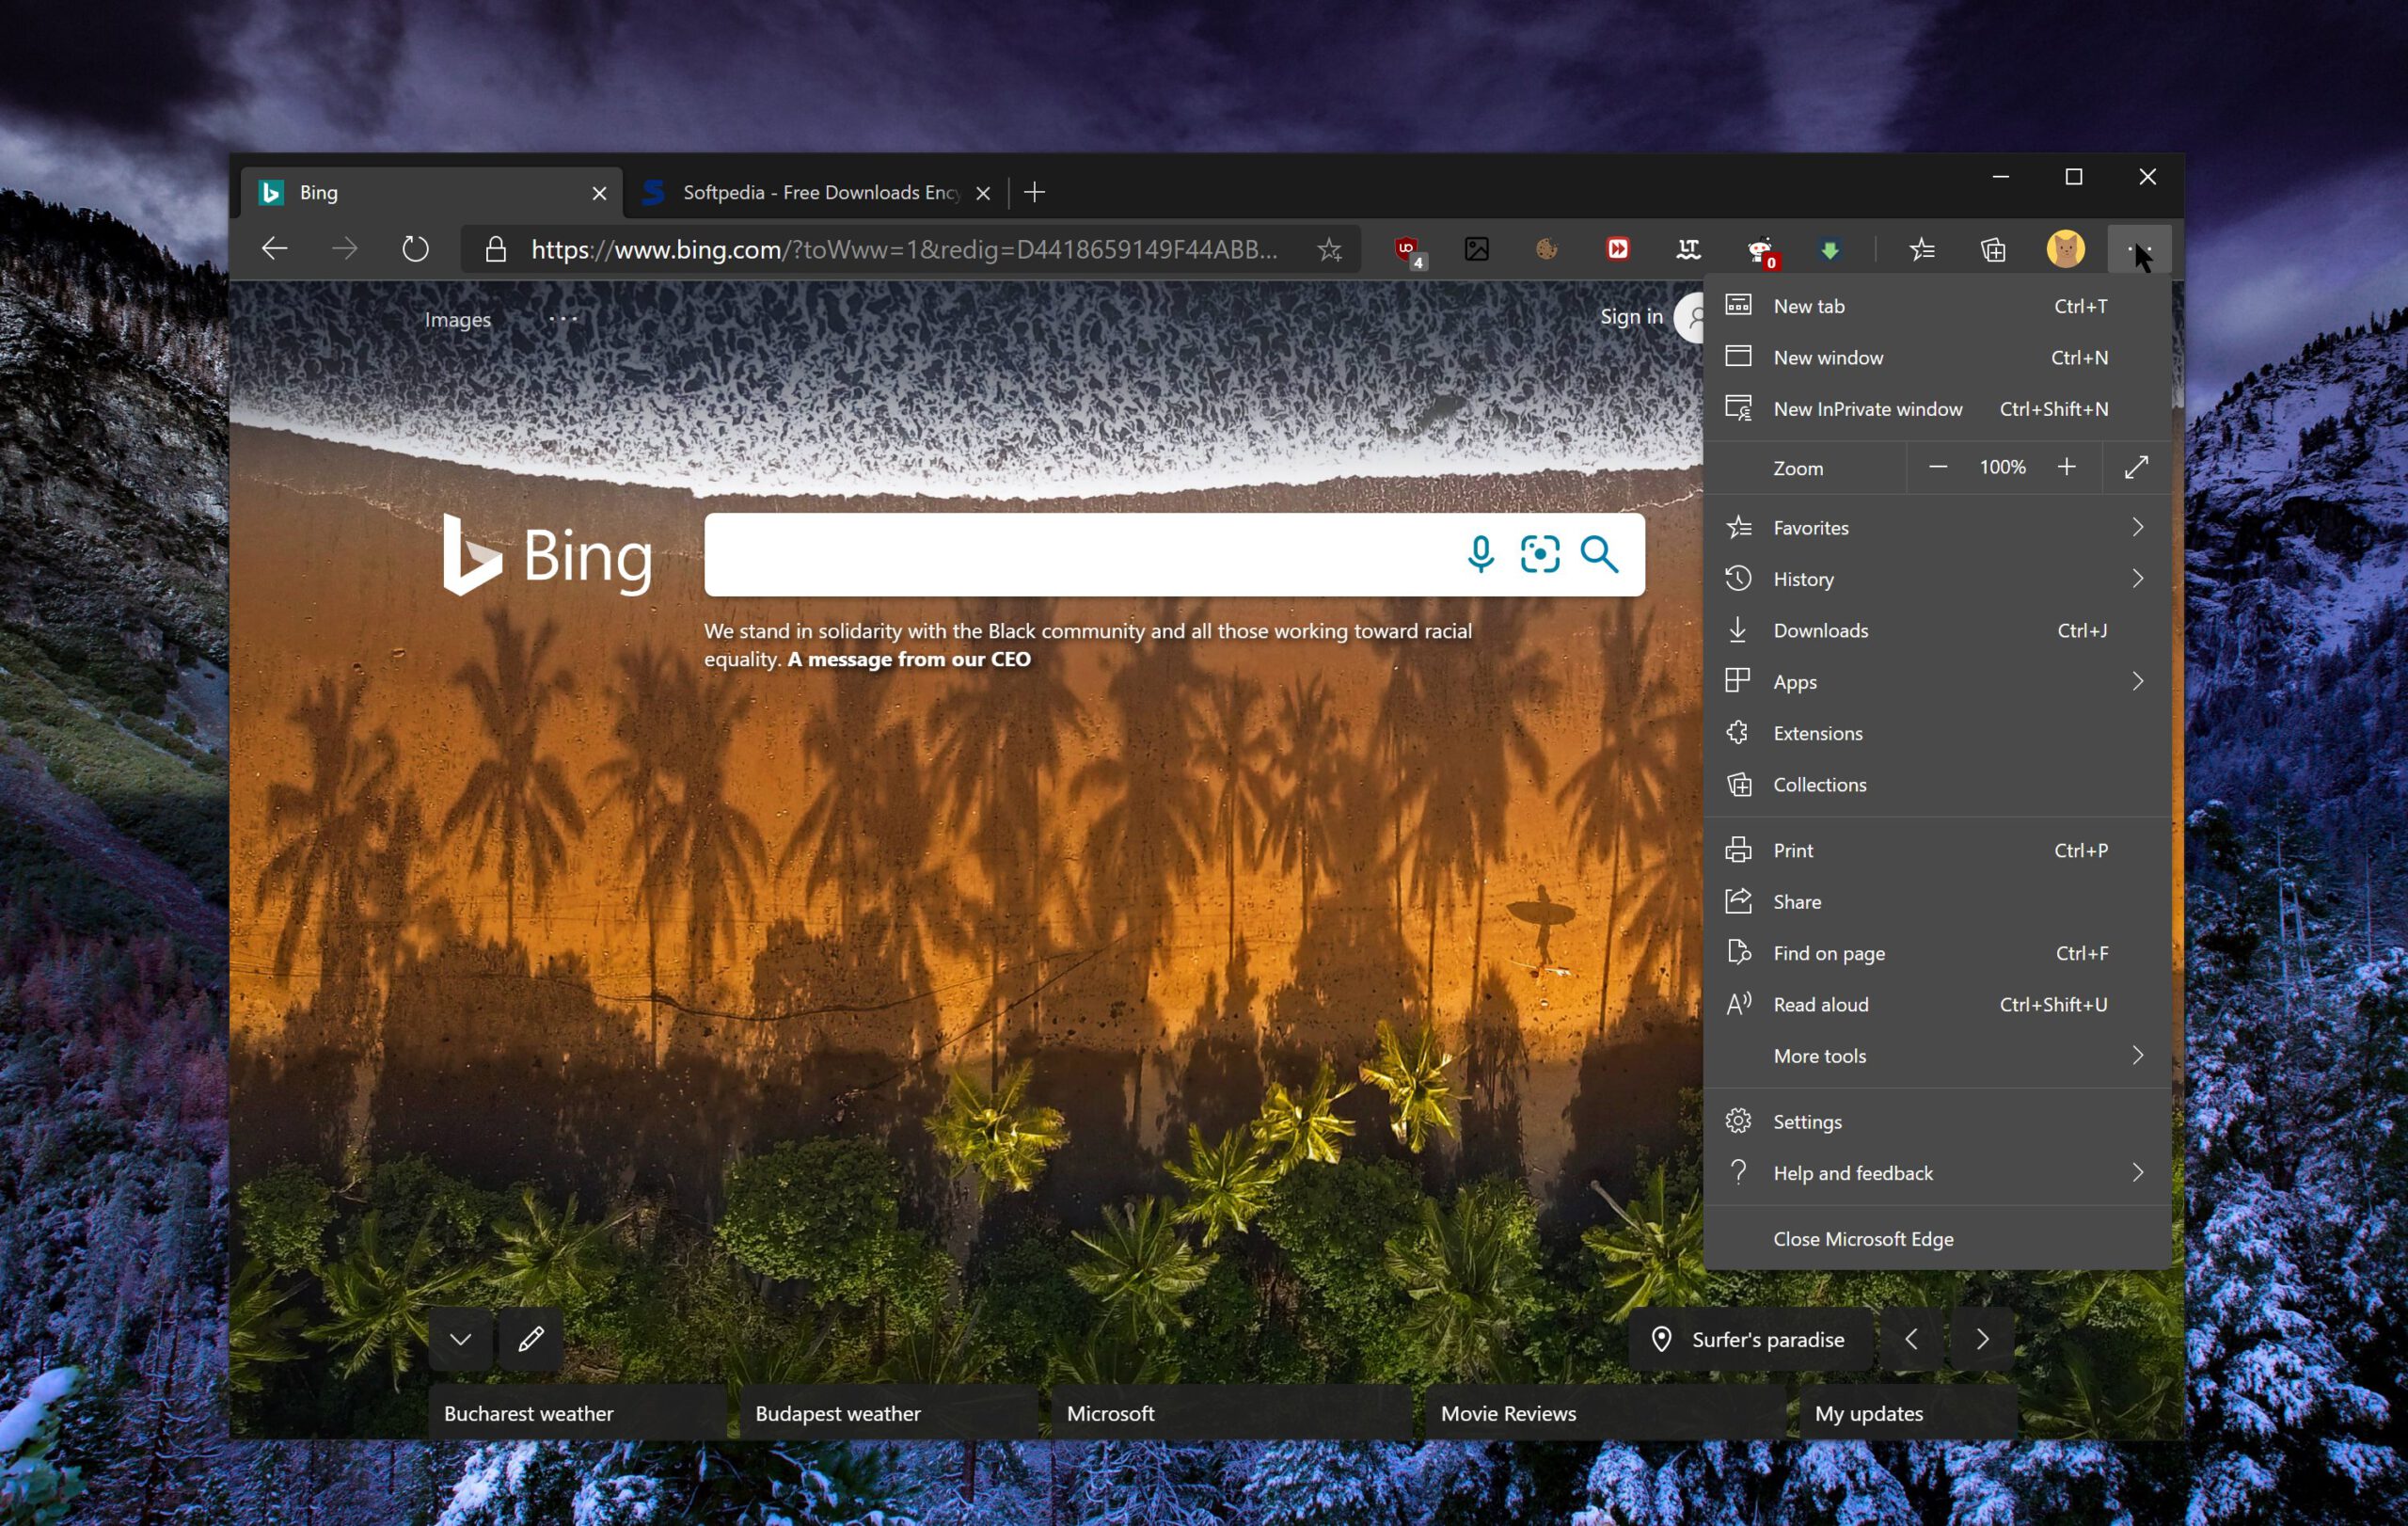
Task: Switch to the Softpedia tab
Action: 815,192
